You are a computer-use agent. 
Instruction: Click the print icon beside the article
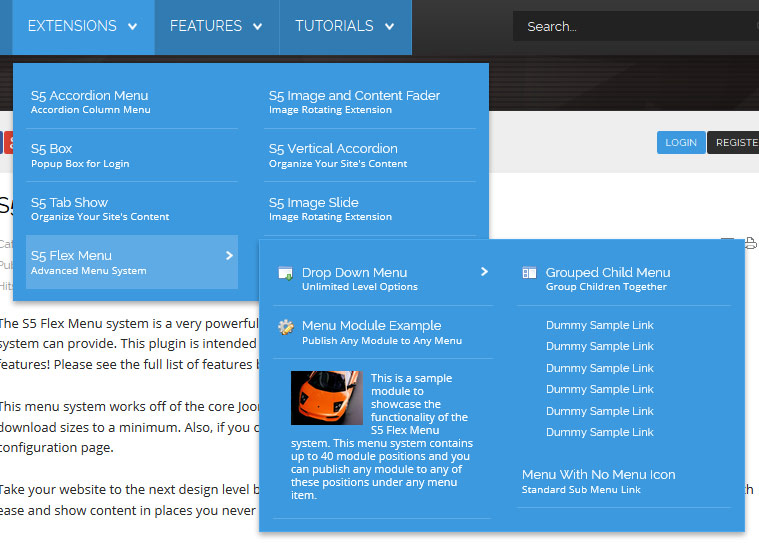(750, 242)
